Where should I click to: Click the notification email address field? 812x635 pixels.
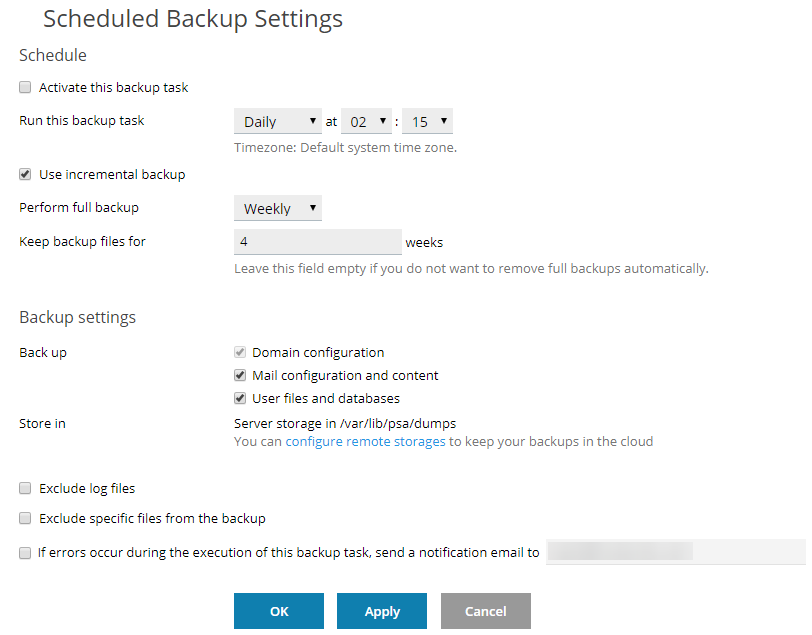pyautogui.click(x=675, y=552)
